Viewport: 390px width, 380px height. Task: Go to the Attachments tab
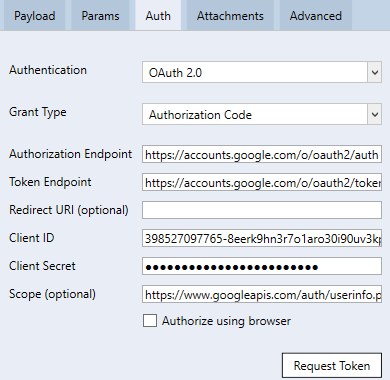click(x=230, y=15)
